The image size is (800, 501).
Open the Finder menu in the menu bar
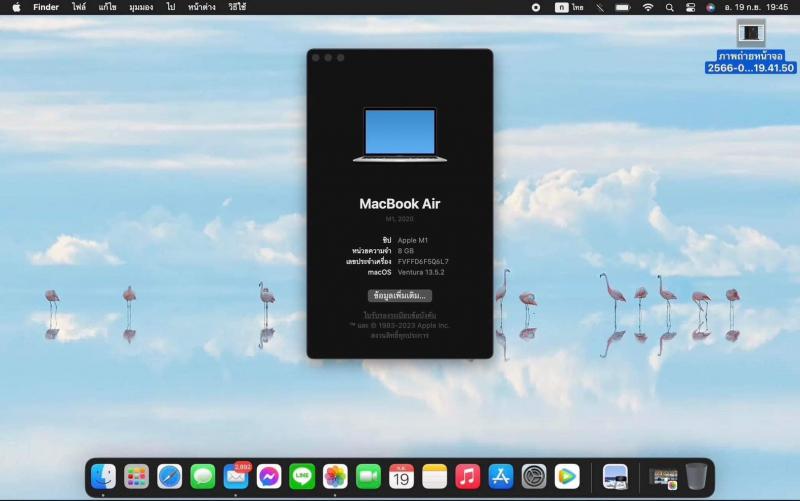click(x=46, y=7)
